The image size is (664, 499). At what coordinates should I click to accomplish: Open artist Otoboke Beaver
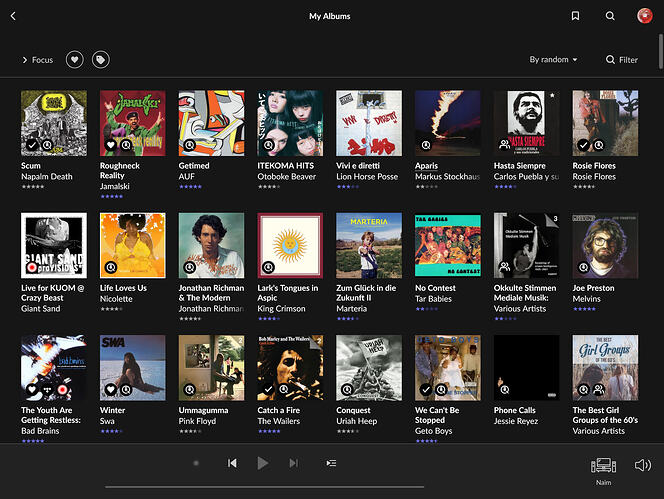287,177
